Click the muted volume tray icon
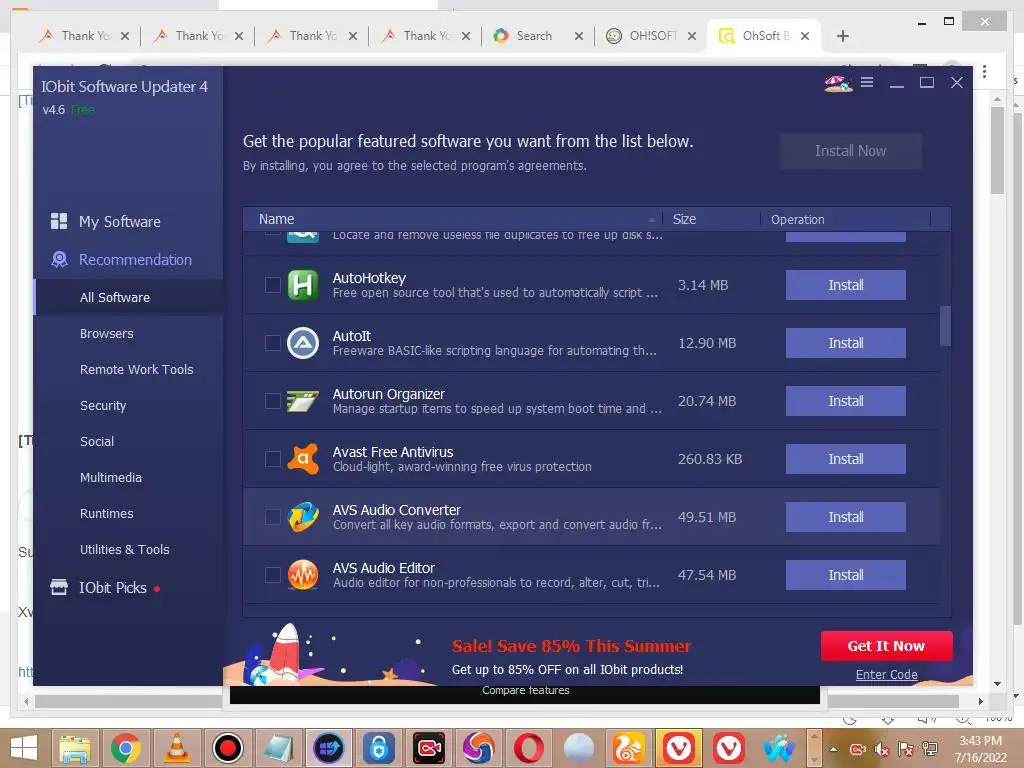Image resolution: width=1024 pixels, height=768 pixels. point(882,749)
